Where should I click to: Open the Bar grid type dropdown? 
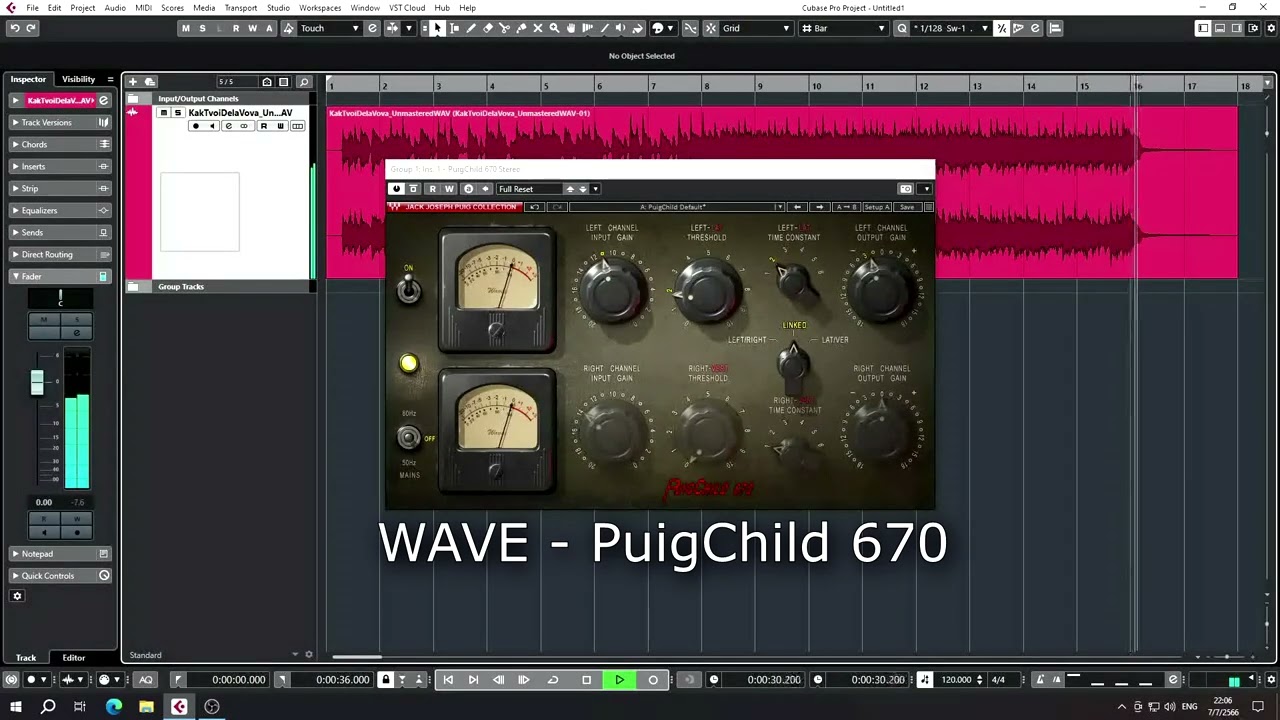(844, 28)
